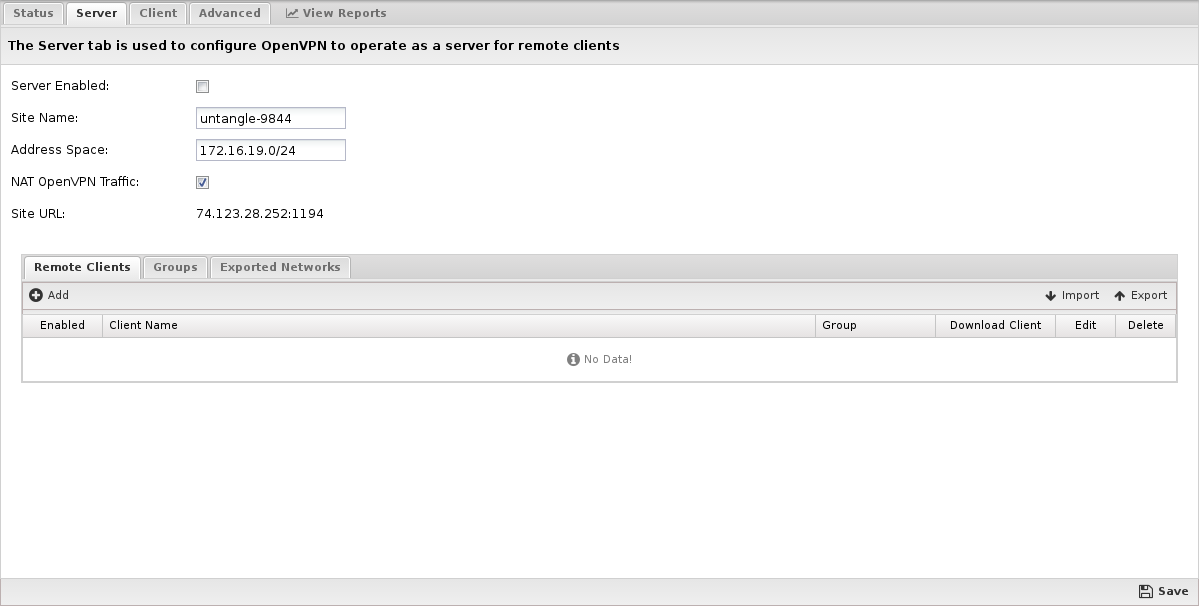Open View Reports
Viewport: 1199px width, 606px height.
[336, 13]
